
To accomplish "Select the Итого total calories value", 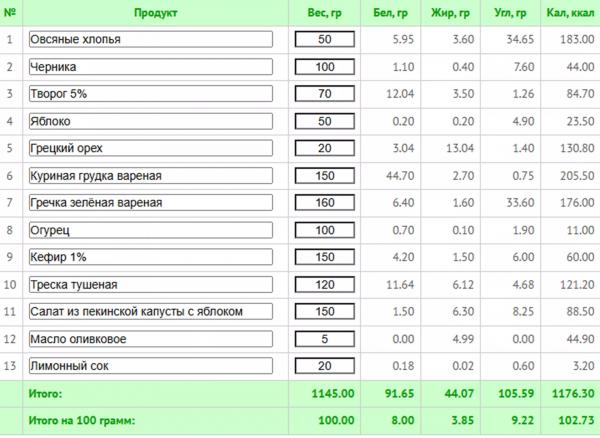I will tap(573, 393).
